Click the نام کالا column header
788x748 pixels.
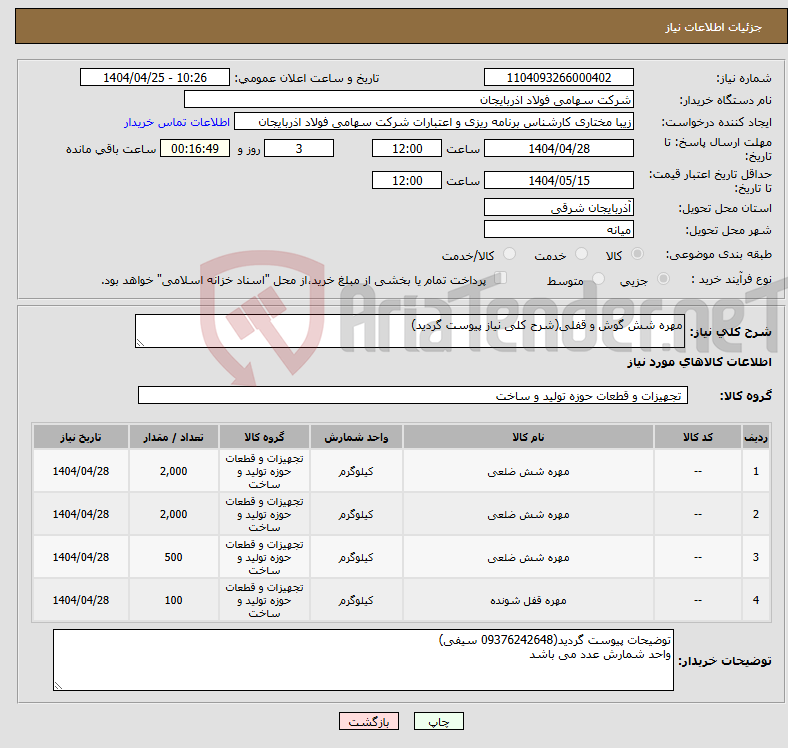click(528, 437)
